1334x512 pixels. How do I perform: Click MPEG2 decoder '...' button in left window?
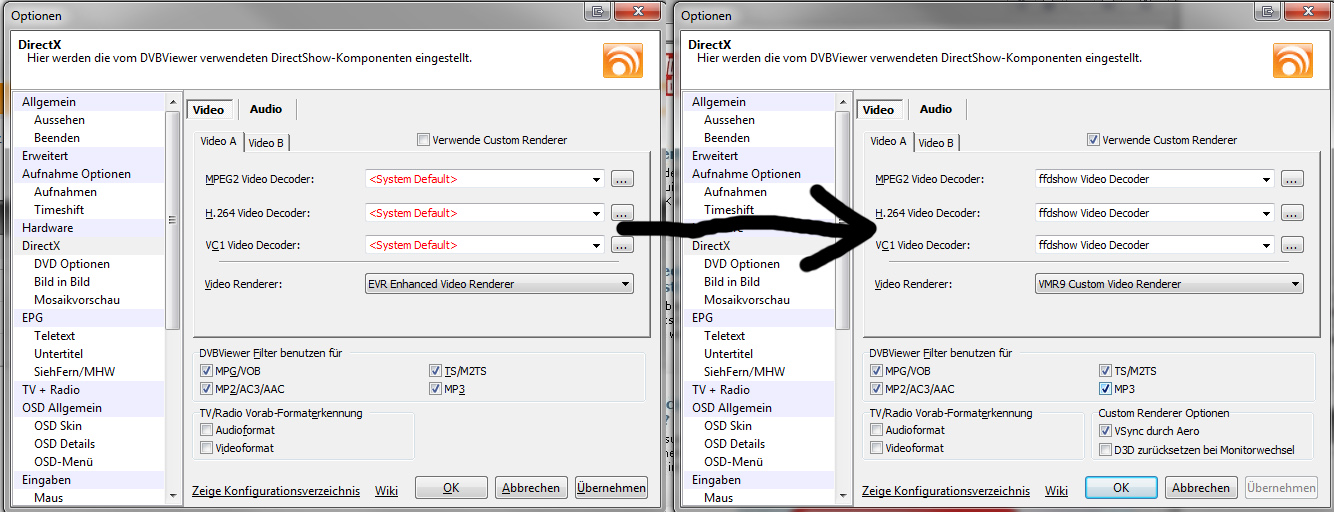tap(623, 180)
